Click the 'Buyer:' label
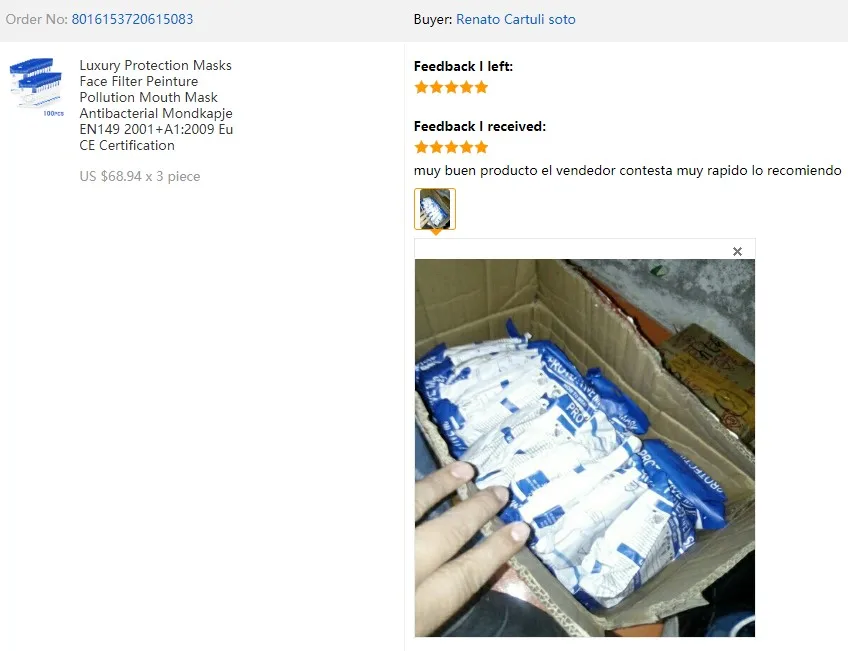The width and height of the screenshot is (848, 651). coord(433,19)
